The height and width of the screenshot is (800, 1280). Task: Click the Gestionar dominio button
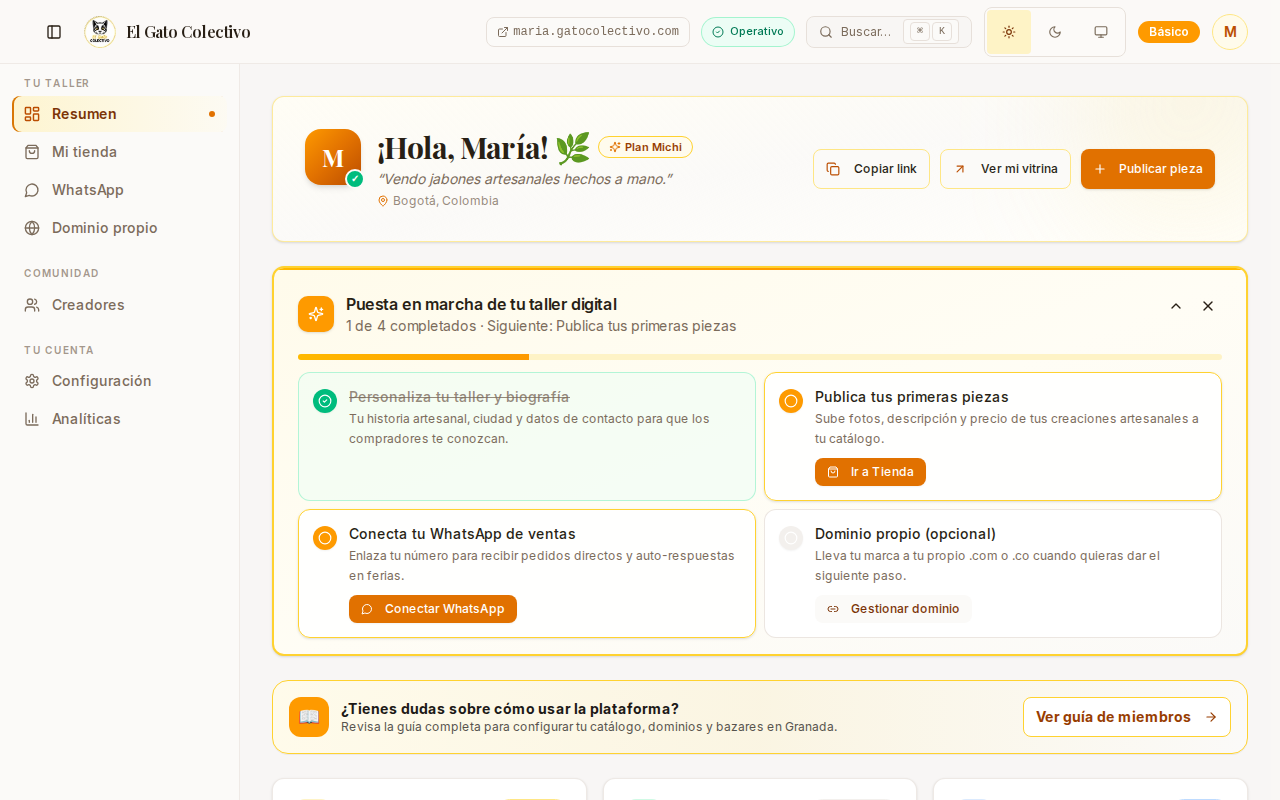tap(893, 609)
